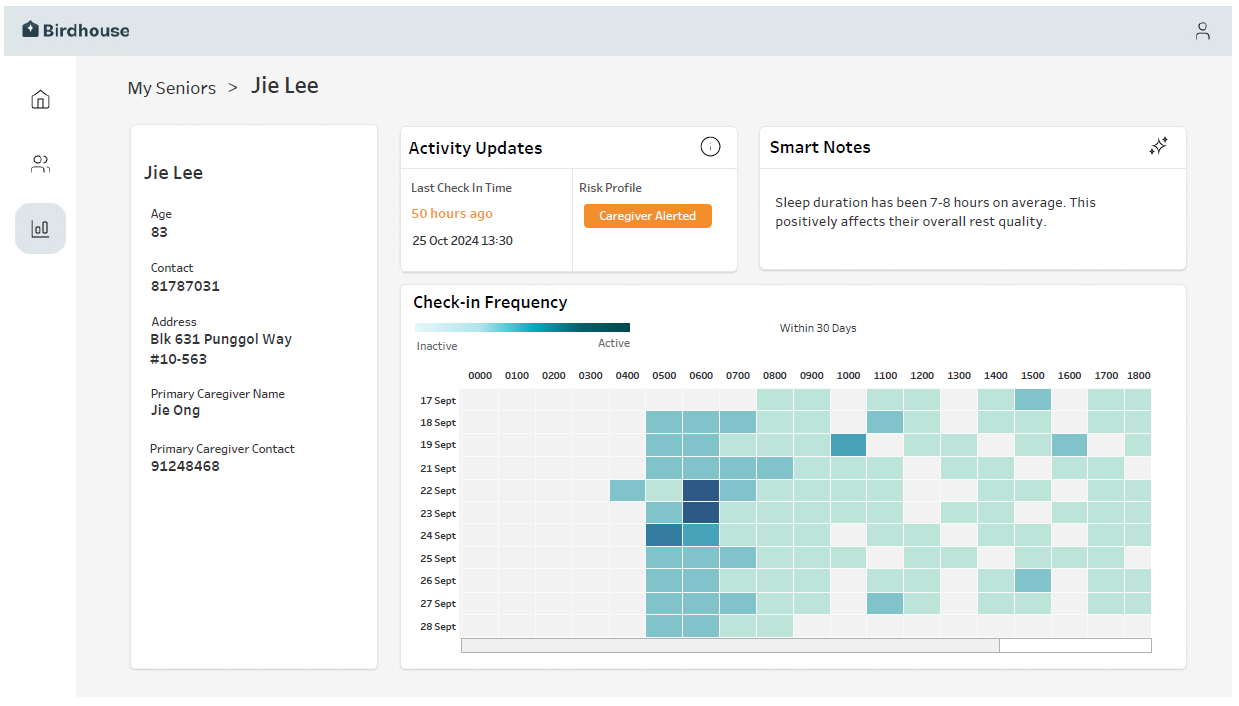Click the 24 Sept 0500 heatmap cell
This screenshot has width=1239, height=706.
coord(664,536)
